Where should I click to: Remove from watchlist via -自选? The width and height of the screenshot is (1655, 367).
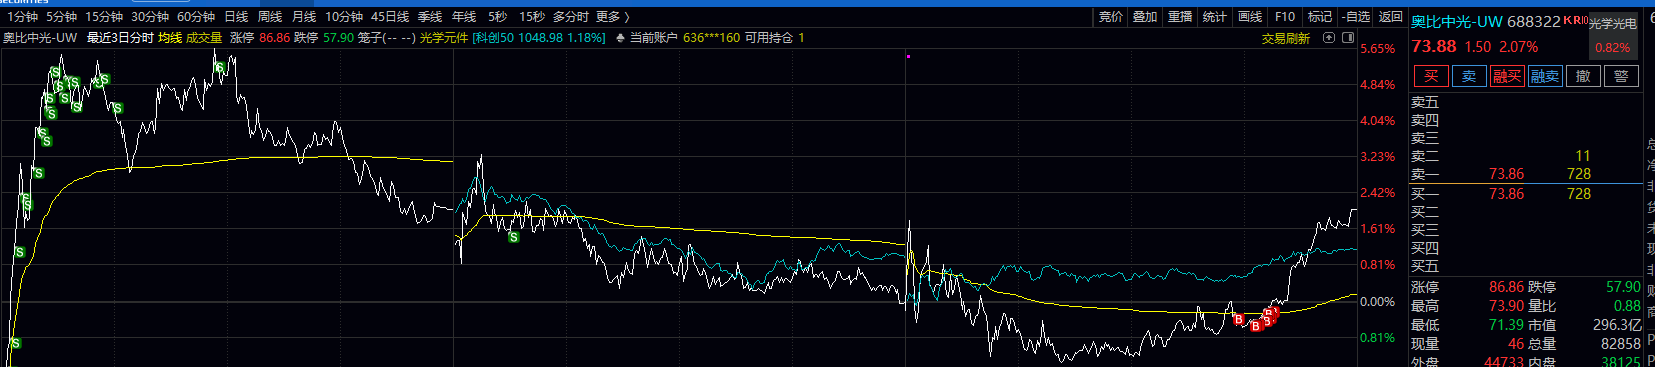pos(1356,17)
